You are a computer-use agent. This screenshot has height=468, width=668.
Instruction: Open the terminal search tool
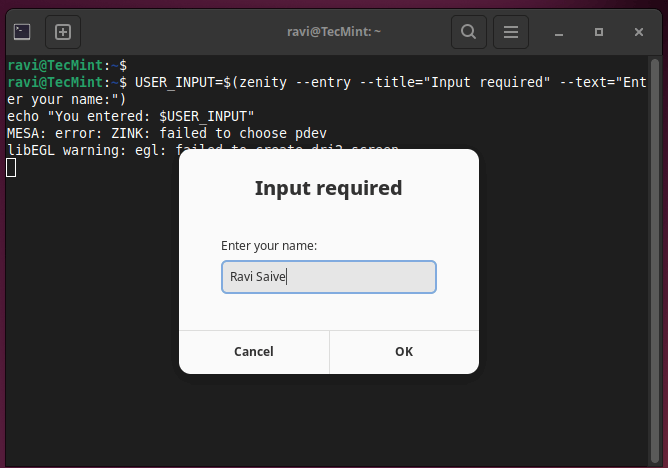click(467, 32)
